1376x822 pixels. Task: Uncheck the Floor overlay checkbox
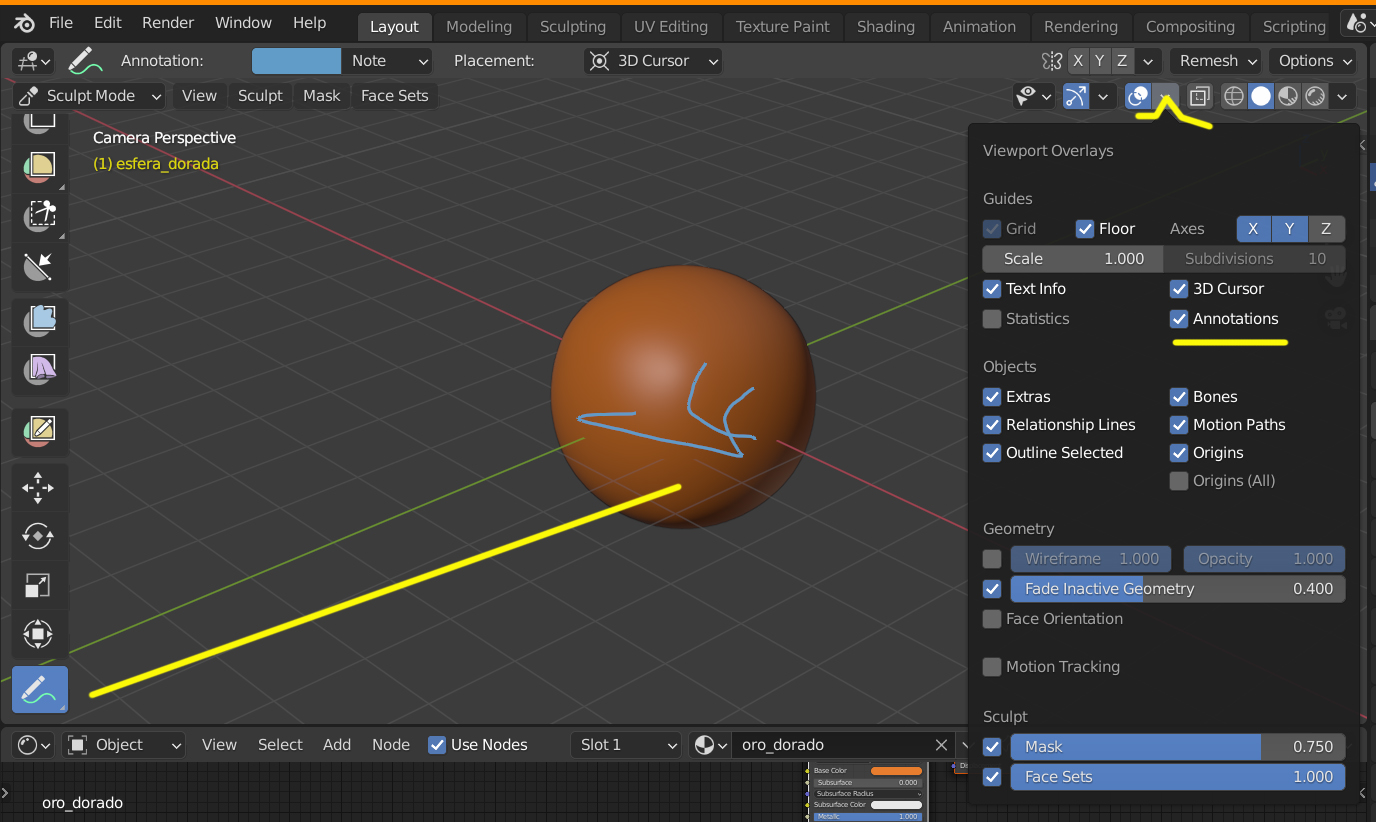tap(1085, 229)
